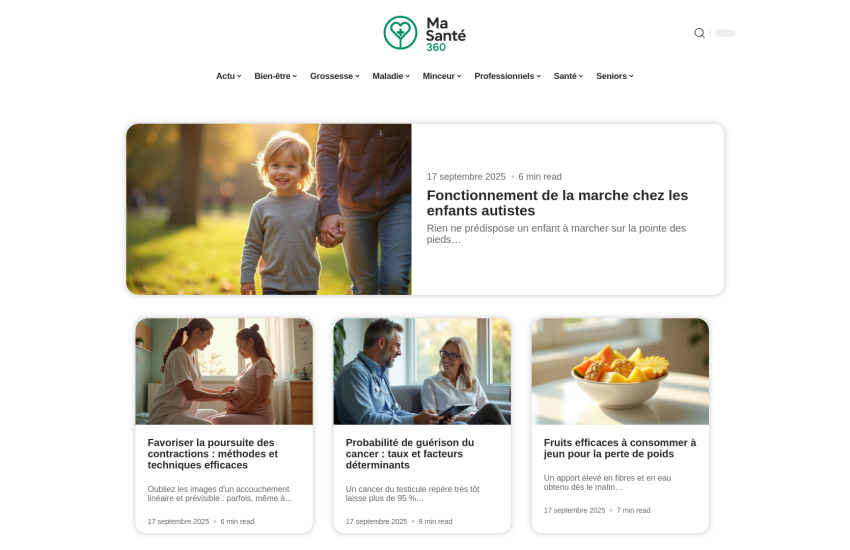850x550 pixels.
Task: Select the Minceur menu item
Action: click(x=442, y=76)
